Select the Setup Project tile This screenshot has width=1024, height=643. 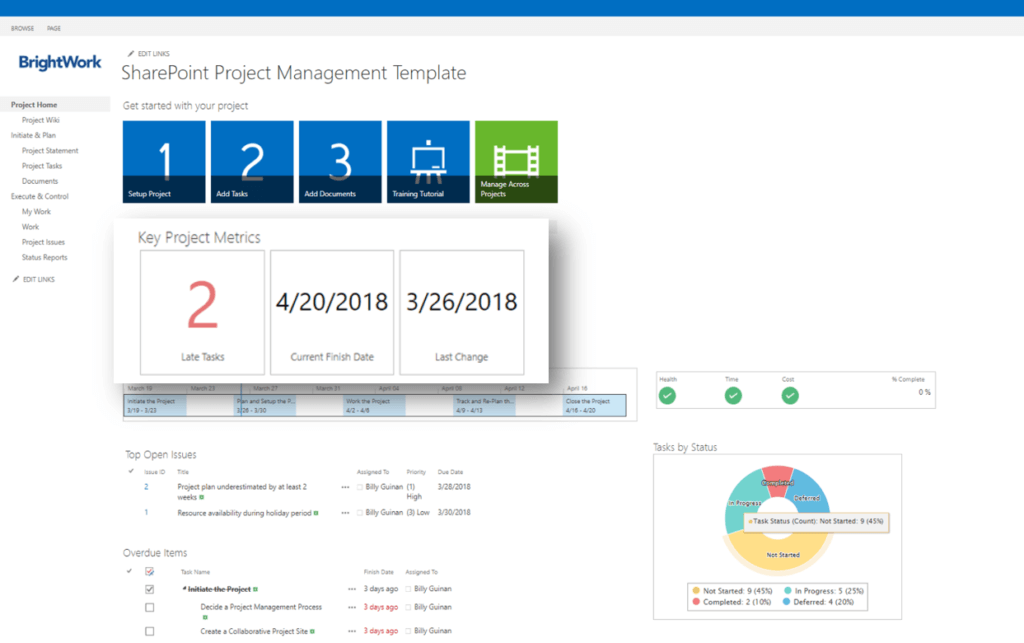point(163,161)
